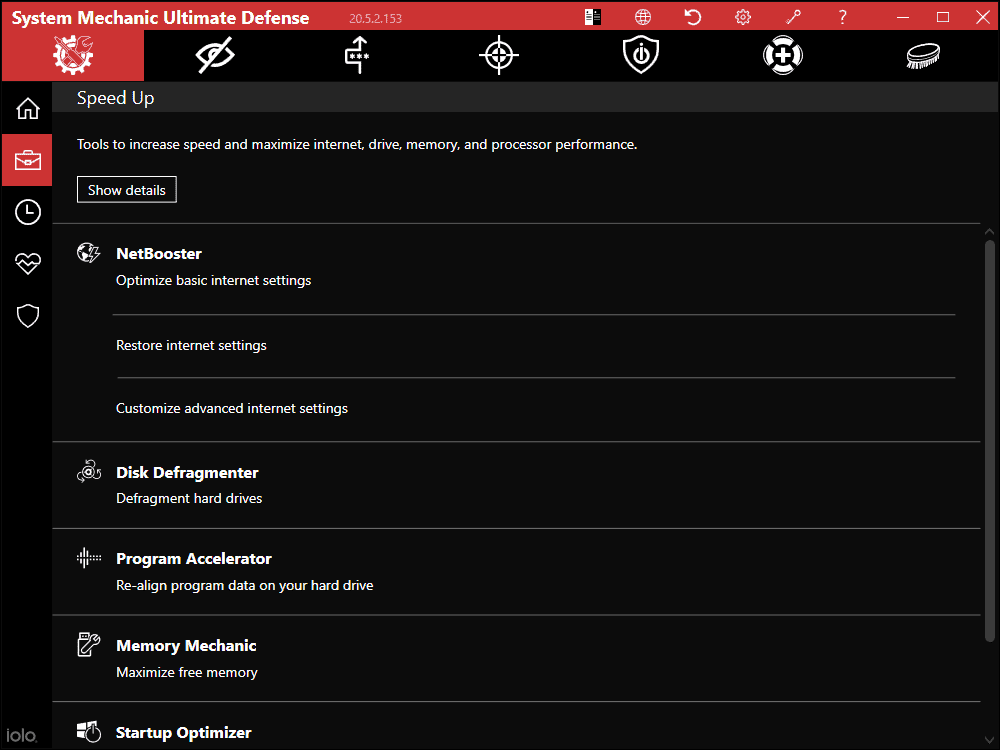
Task: Click the Show details button
Action: tap(126, 189)
